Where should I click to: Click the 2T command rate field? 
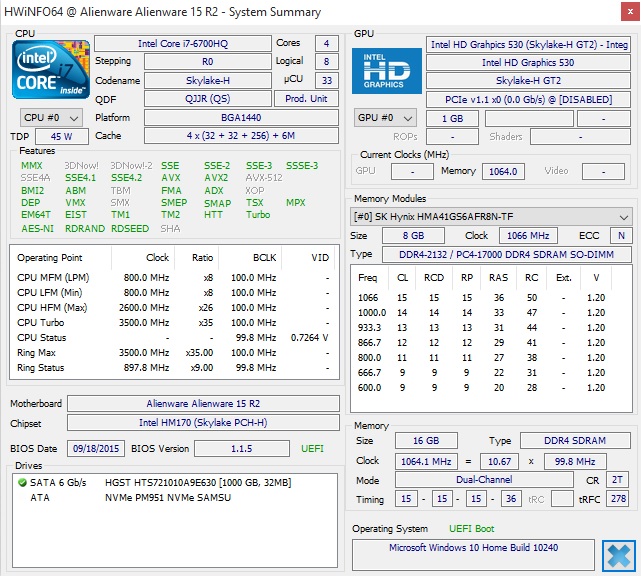tap(617, 480)
